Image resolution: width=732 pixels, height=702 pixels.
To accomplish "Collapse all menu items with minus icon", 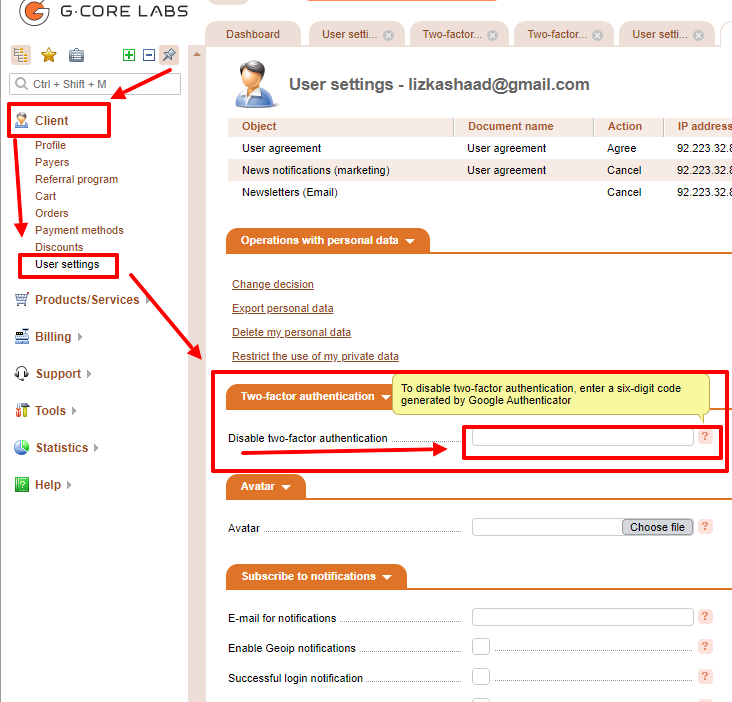I will click(149, 55).
